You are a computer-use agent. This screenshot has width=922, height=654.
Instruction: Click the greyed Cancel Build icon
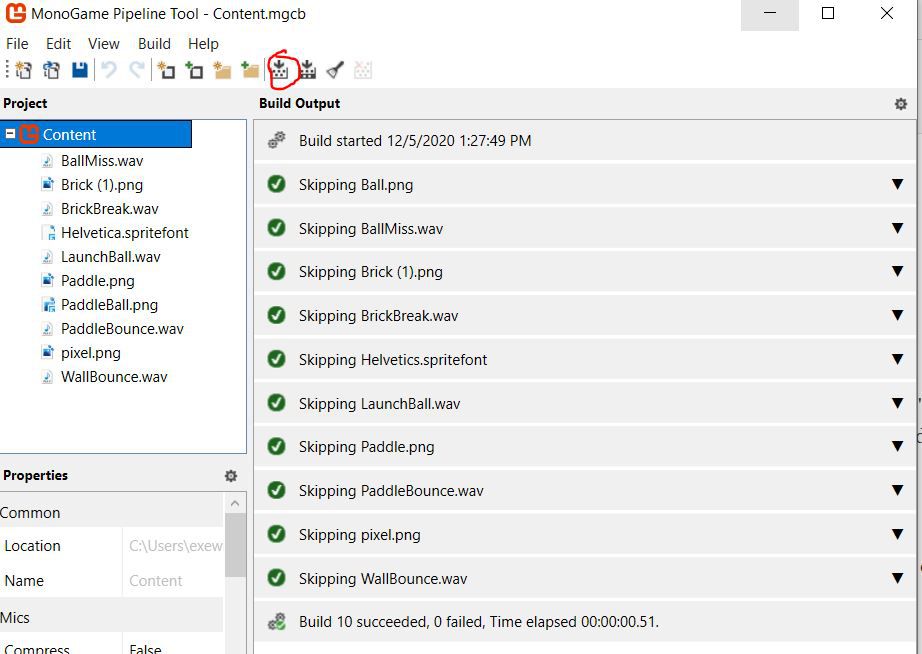363,70
